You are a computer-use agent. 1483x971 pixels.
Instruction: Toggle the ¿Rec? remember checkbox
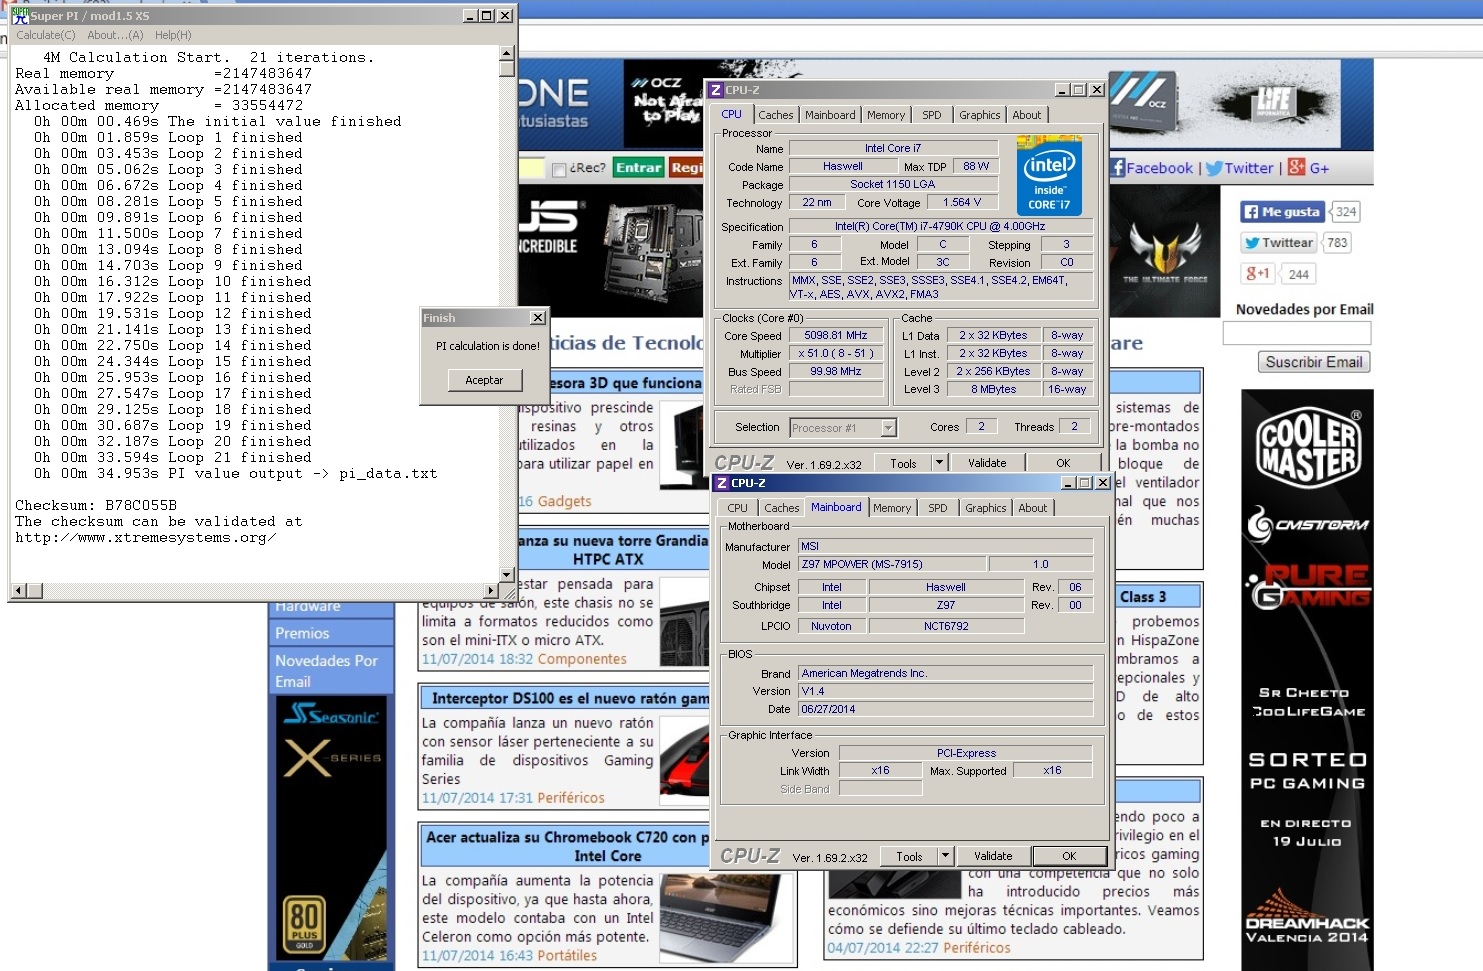(x=559, y=169)
